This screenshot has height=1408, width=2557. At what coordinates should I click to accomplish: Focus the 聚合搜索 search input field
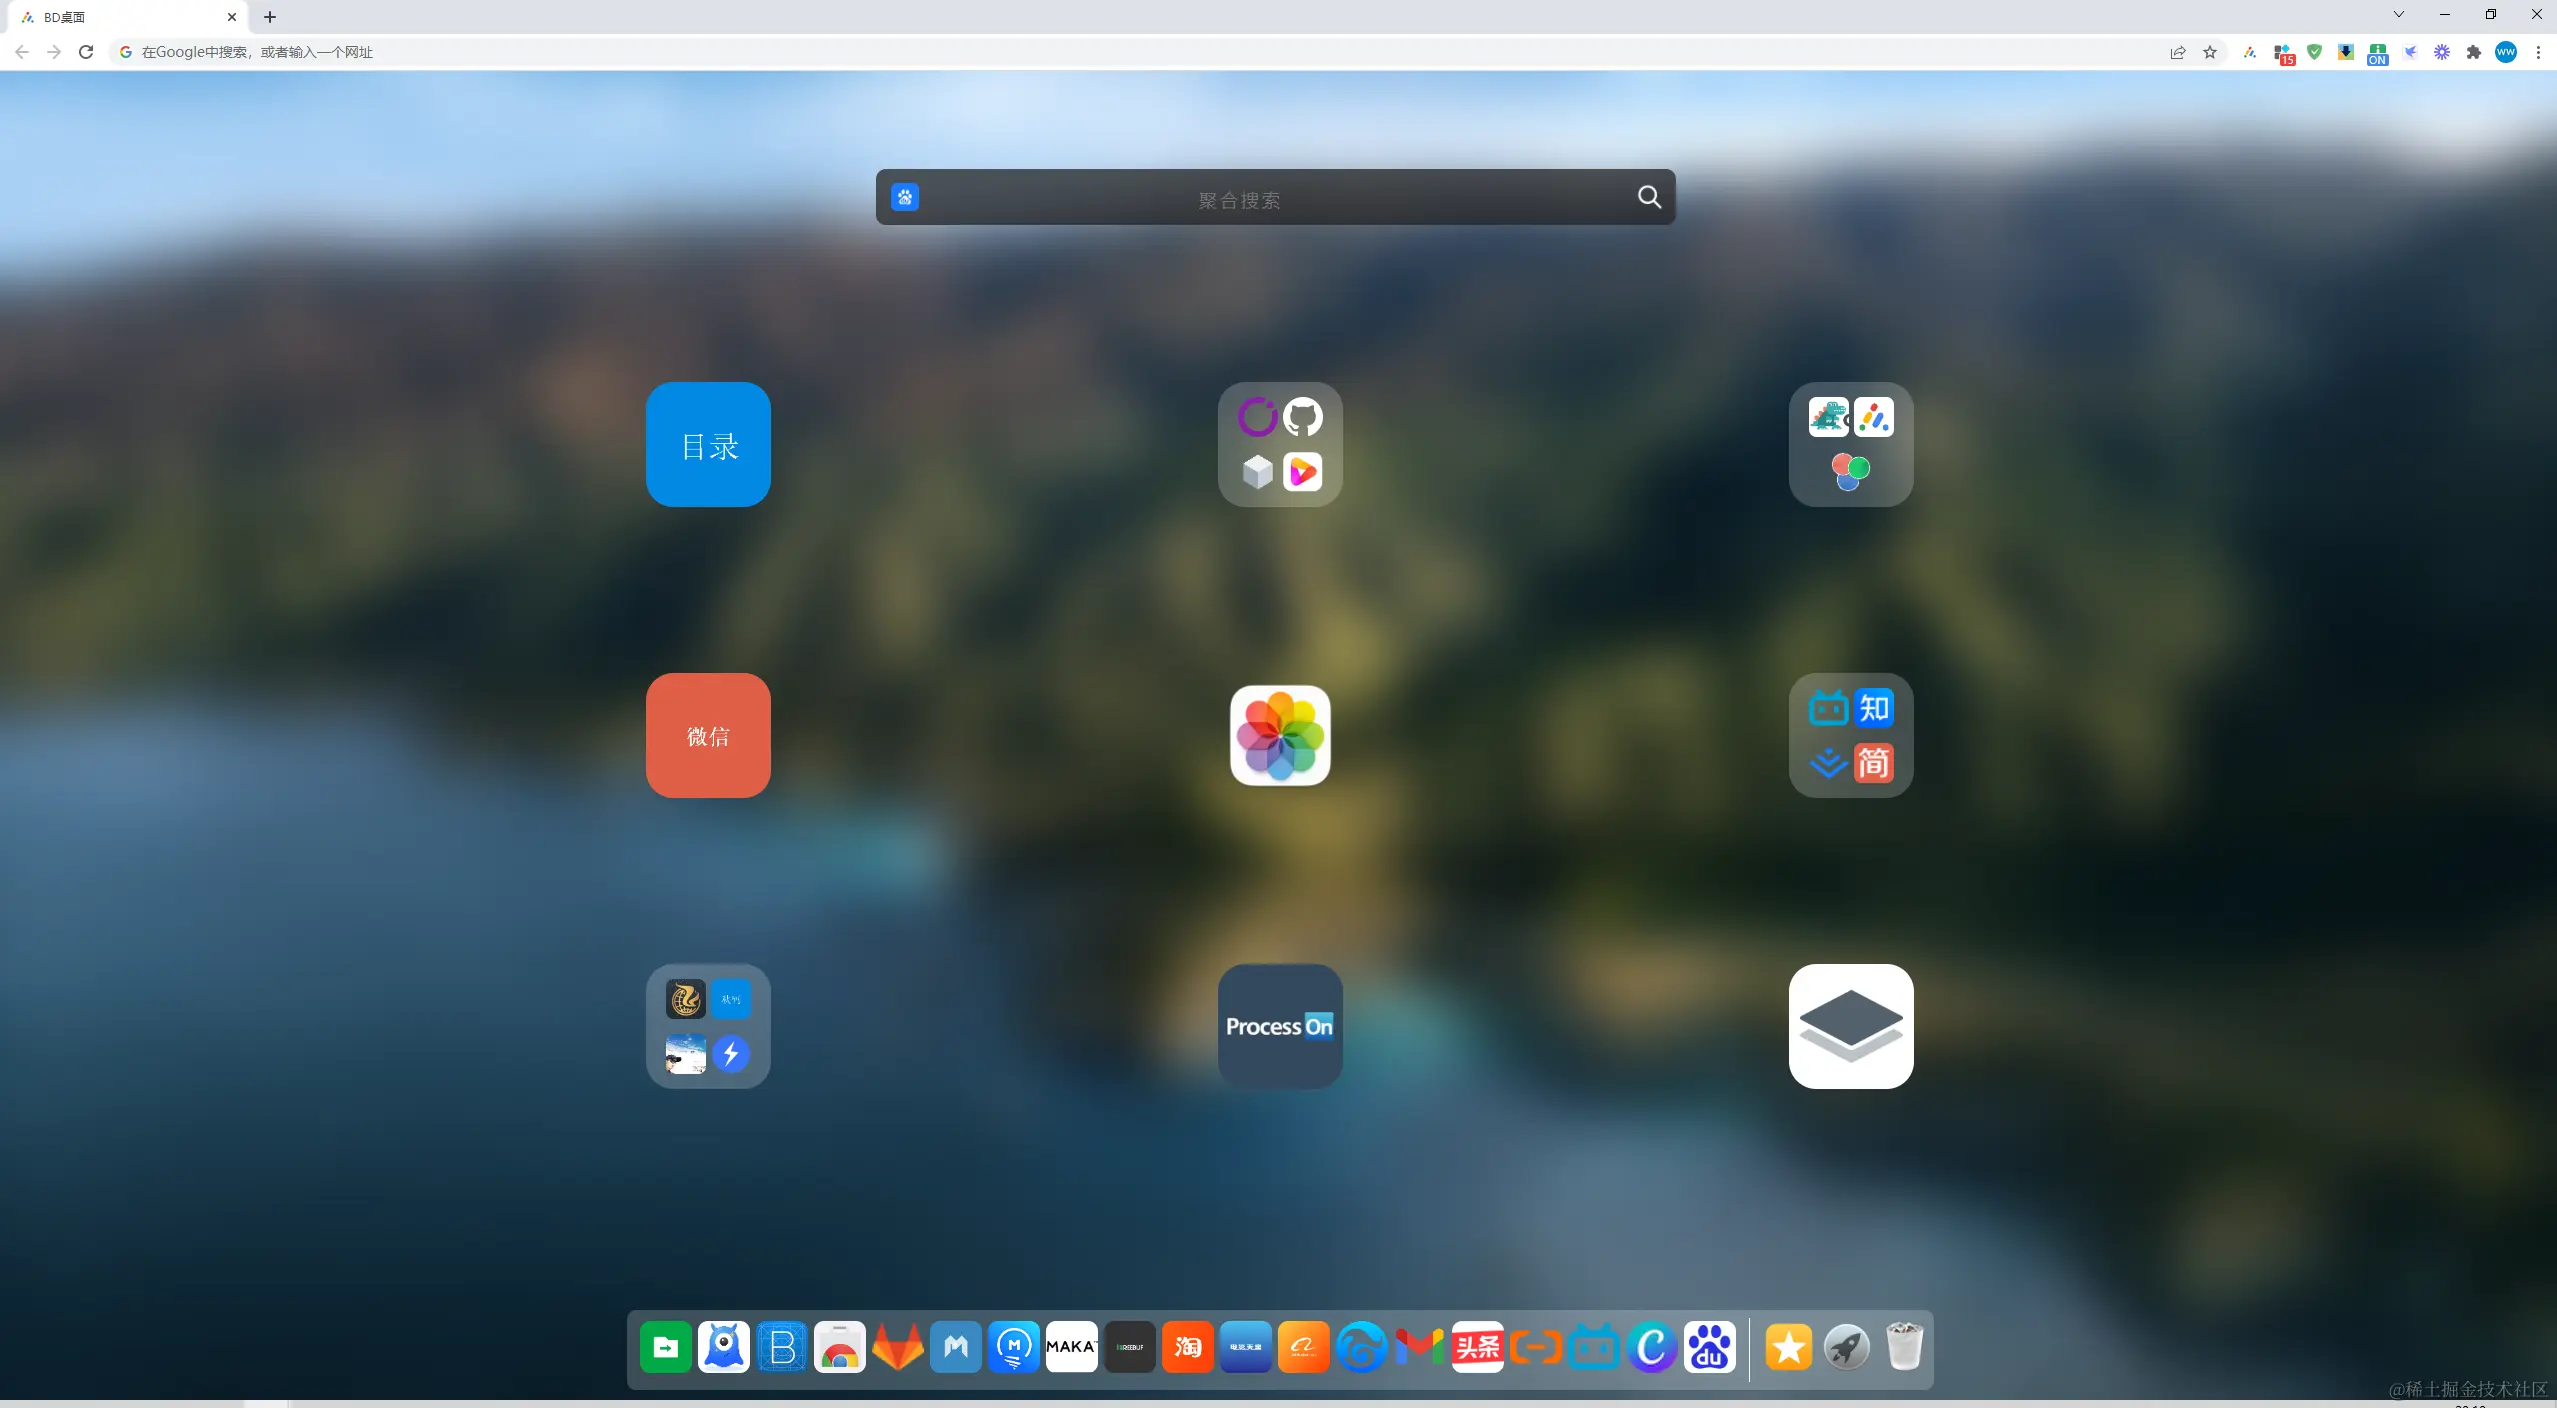tap(1240, 199)
